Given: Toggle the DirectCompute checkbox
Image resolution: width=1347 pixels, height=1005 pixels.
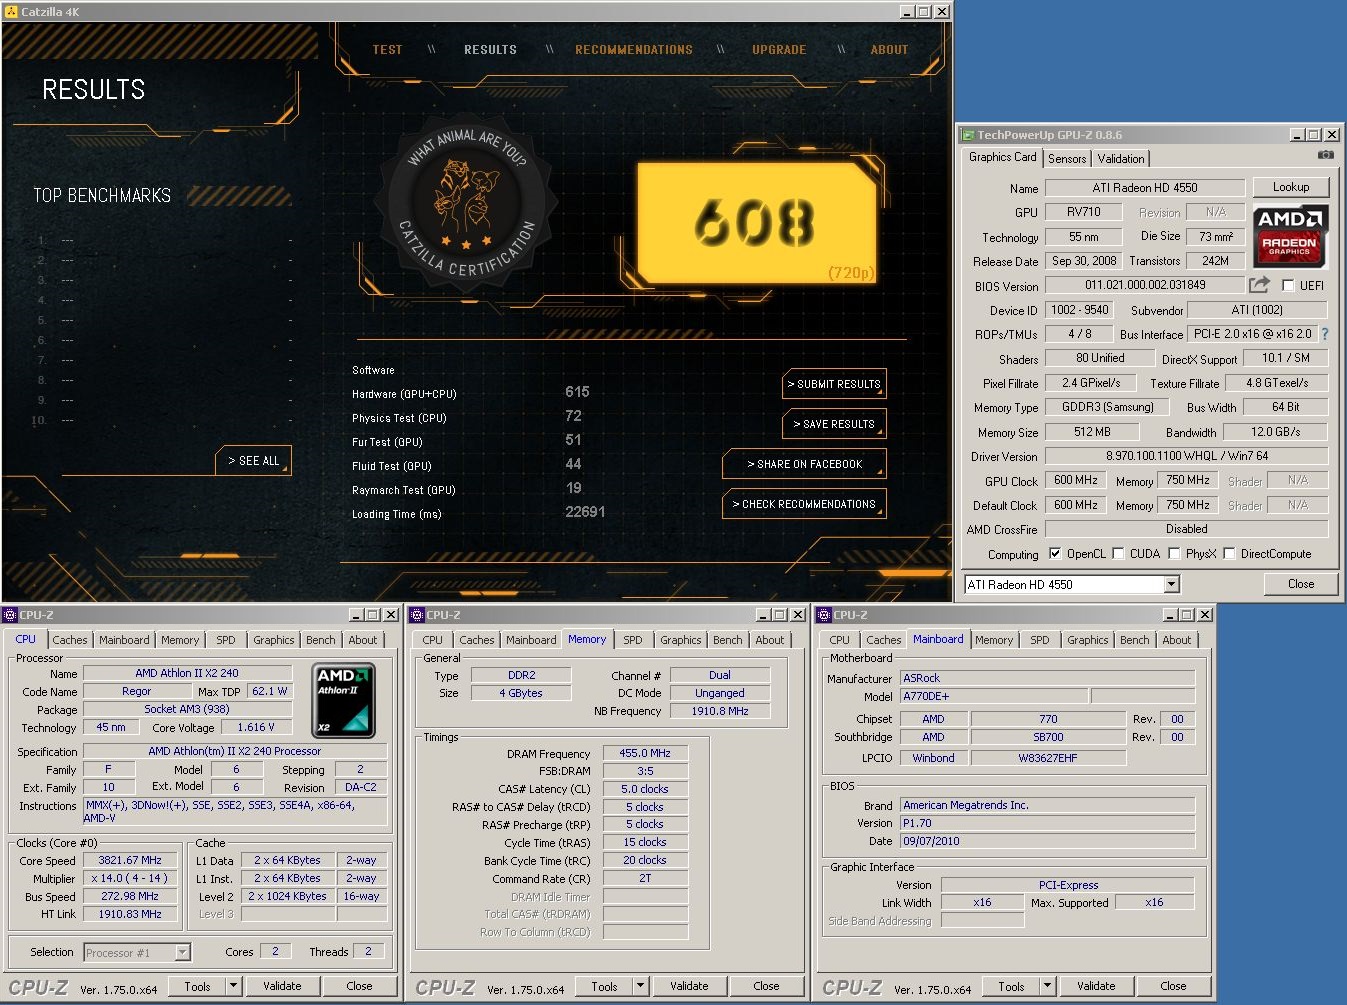Looking at the screenshot, I should pyautogui.click(x=1229, y=553).
